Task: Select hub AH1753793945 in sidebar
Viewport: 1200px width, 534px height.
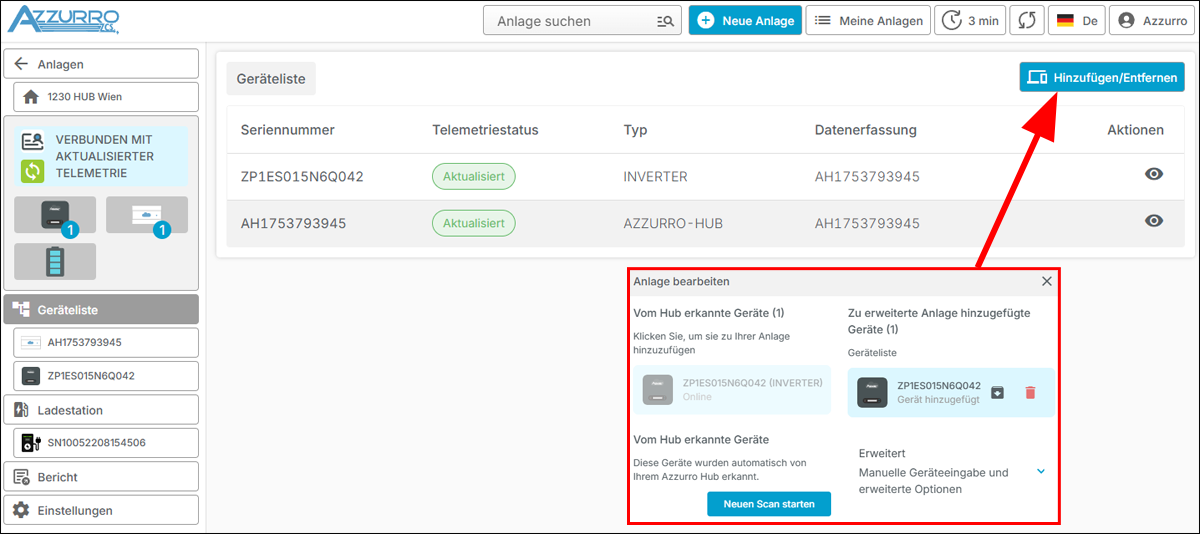Action: (x=106, y=342)
